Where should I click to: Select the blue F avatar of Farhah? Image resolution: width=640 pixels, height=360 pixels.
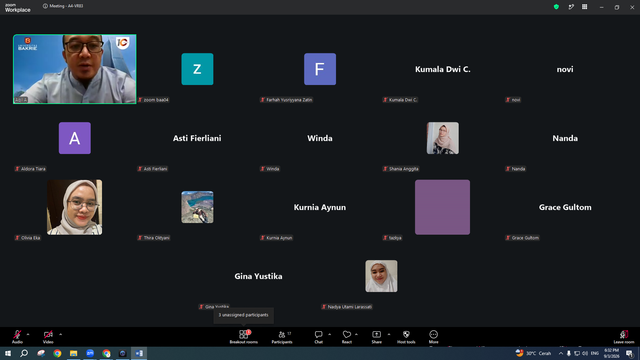[x=320, y=69]
